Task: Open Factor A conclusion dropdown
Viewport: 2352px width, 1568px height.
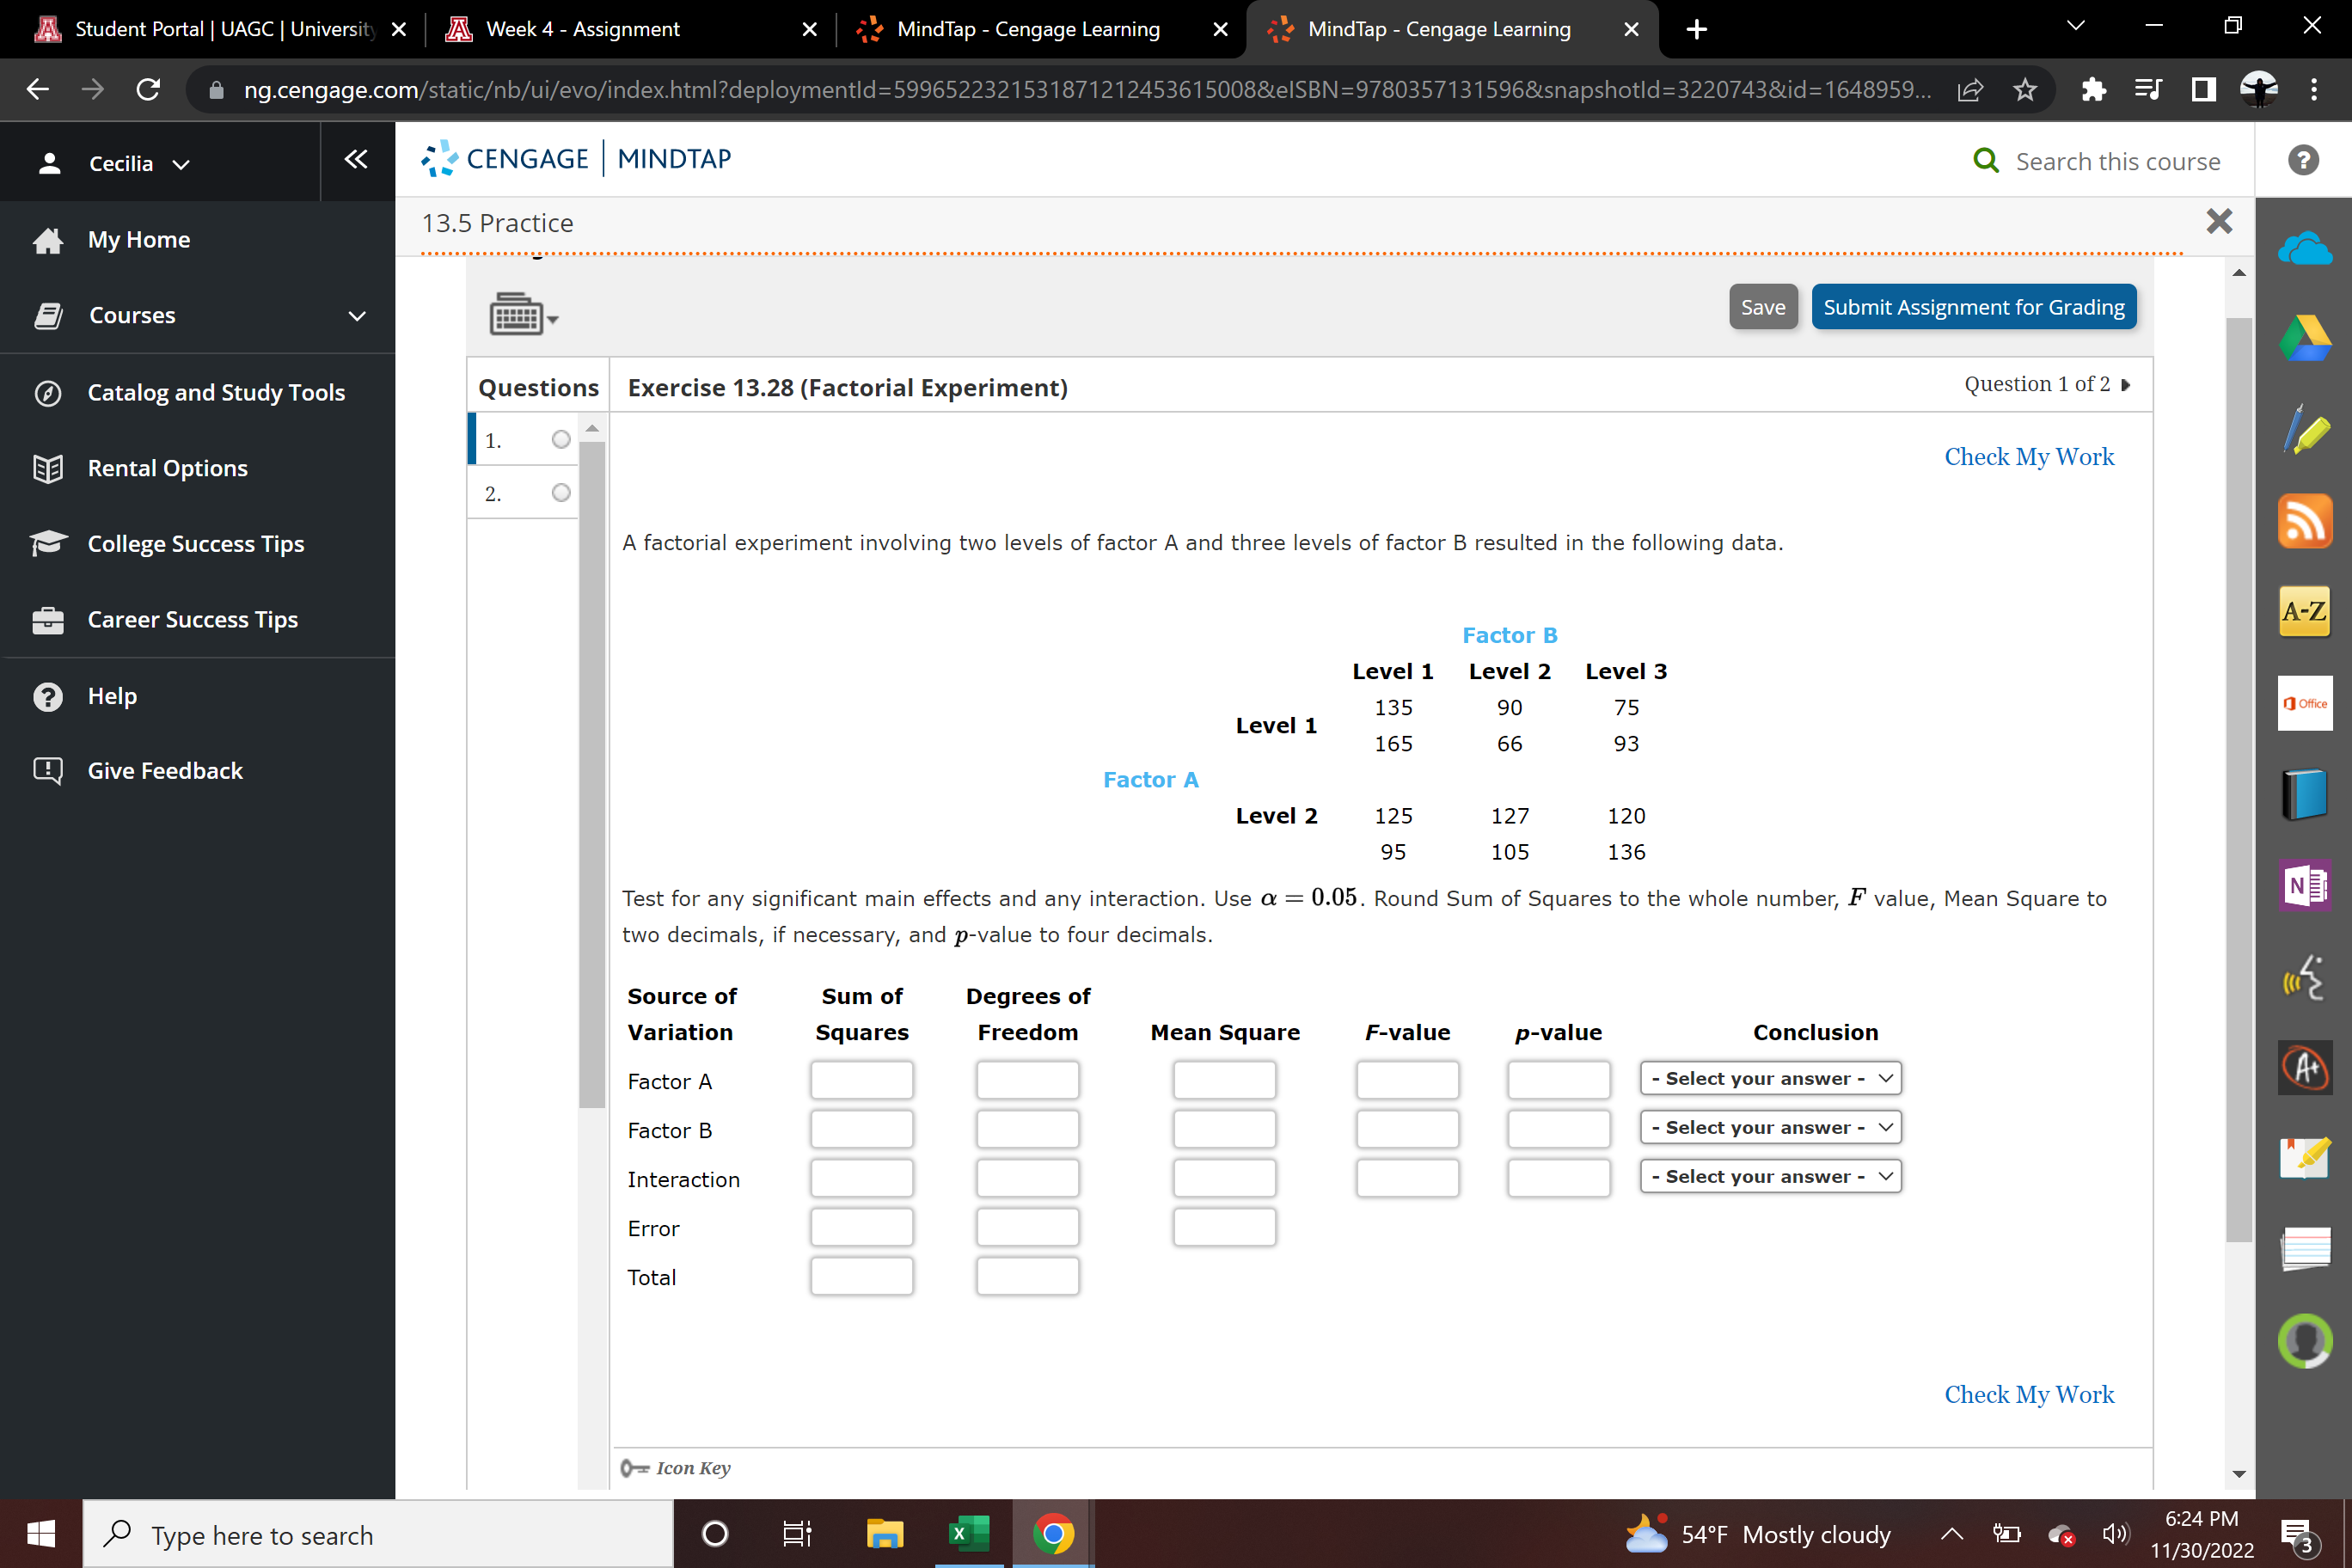Action: 1770,1079
